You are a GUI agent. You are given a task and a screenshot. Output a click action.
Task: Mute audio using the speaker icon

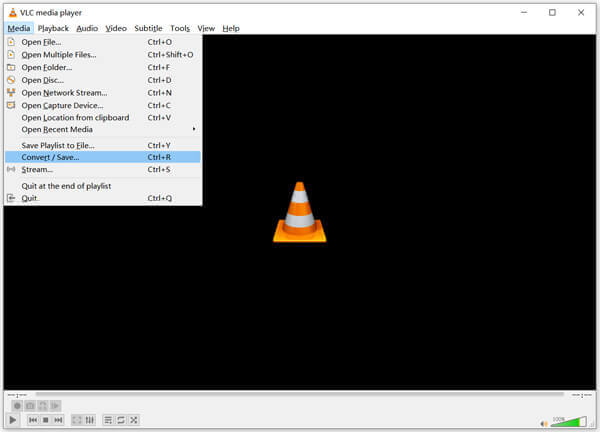pyautogui.click(x=544, y=423)
